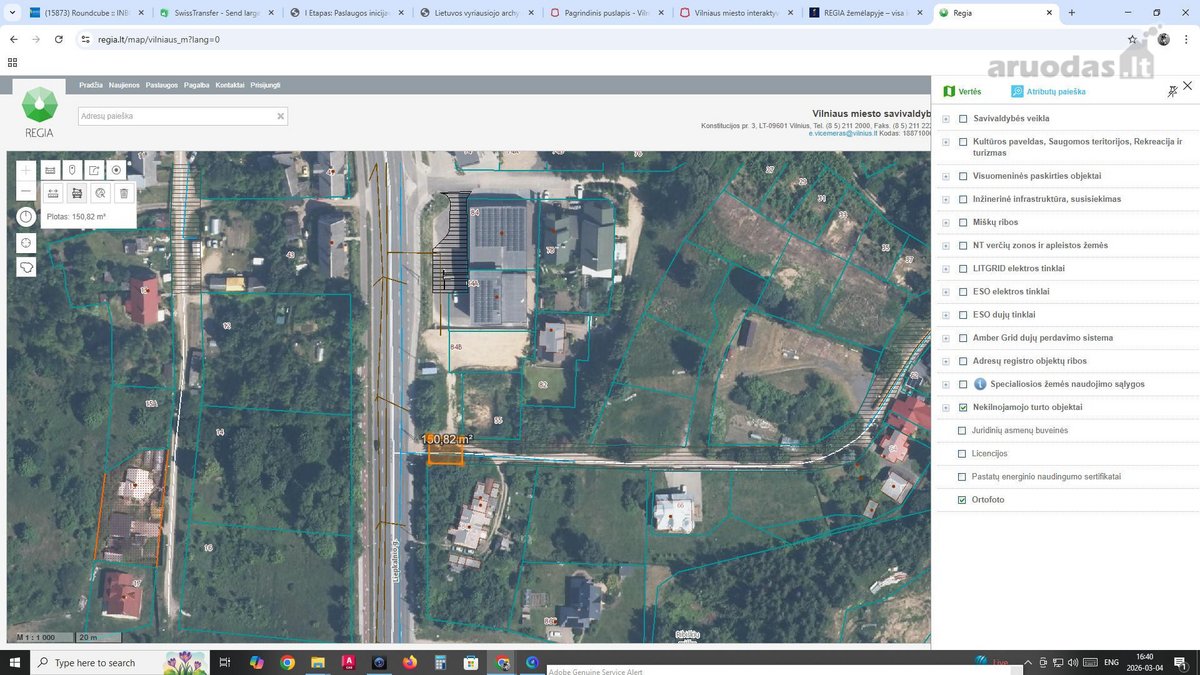Delete measurements with trash icon
The height and width of the screenshot is (675, 1200).
[x=124, y=193]
